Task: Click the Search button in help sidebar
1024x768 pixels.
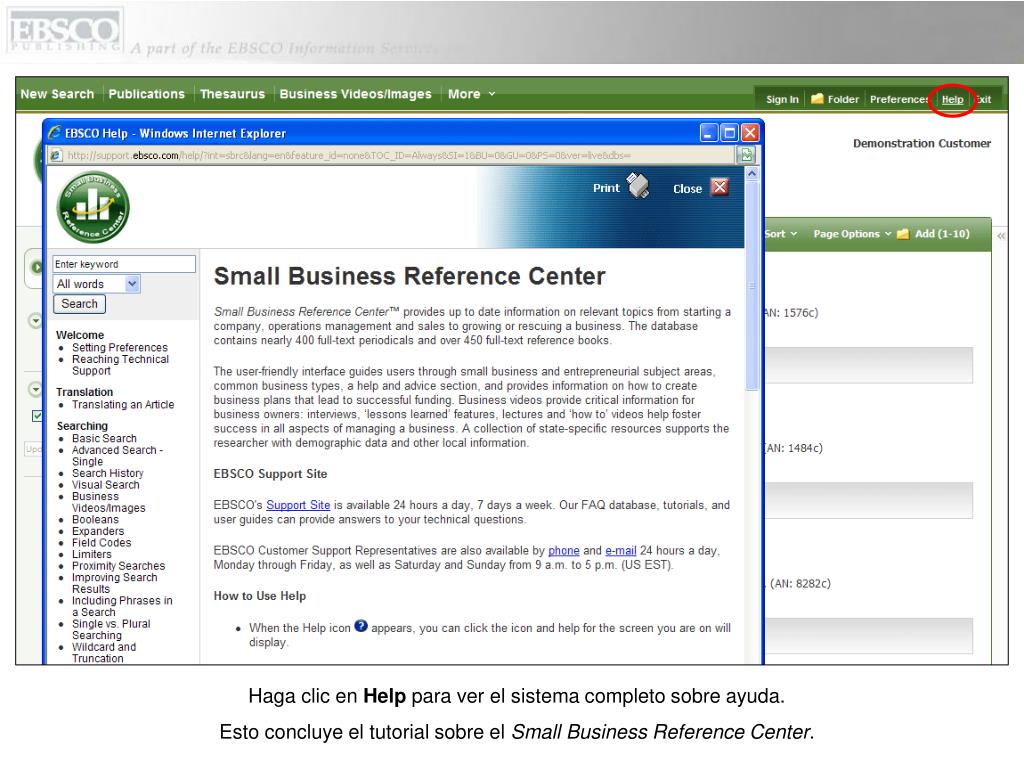Action: [79, 304]
